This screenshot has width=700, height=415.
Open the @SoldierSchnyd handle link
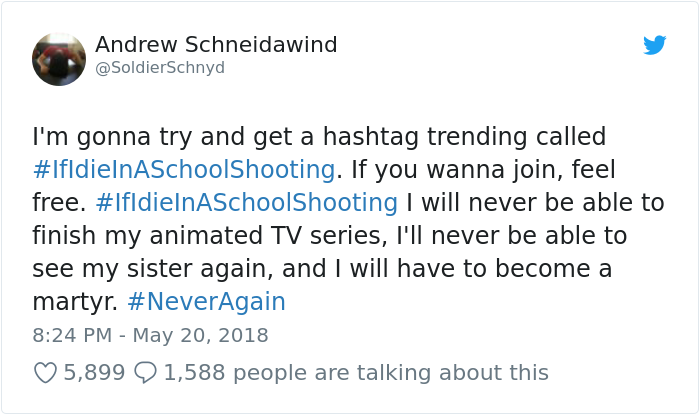(160, 68)
